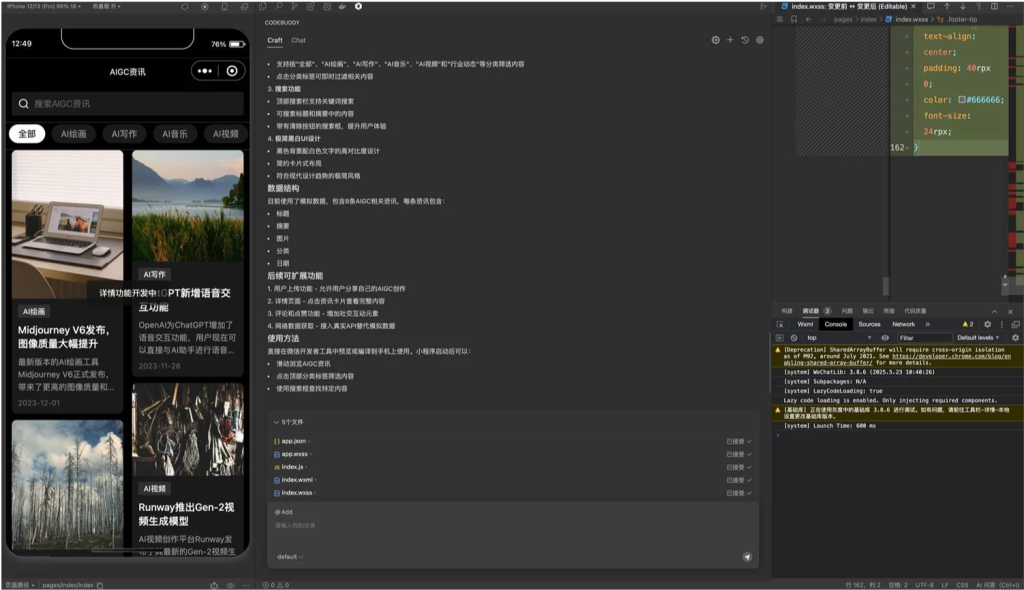Viewport: 1024px width, 590px height.
Task: Open the Midjourney V6 news card image
Action: tap(67, 224)
